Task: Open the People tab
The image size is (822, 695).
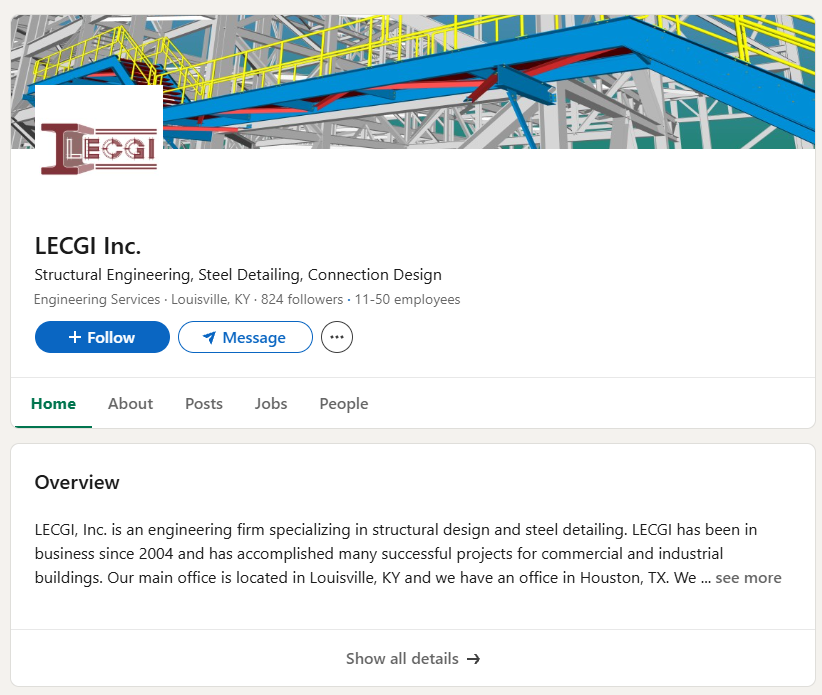Action: [x=344, y=404]
